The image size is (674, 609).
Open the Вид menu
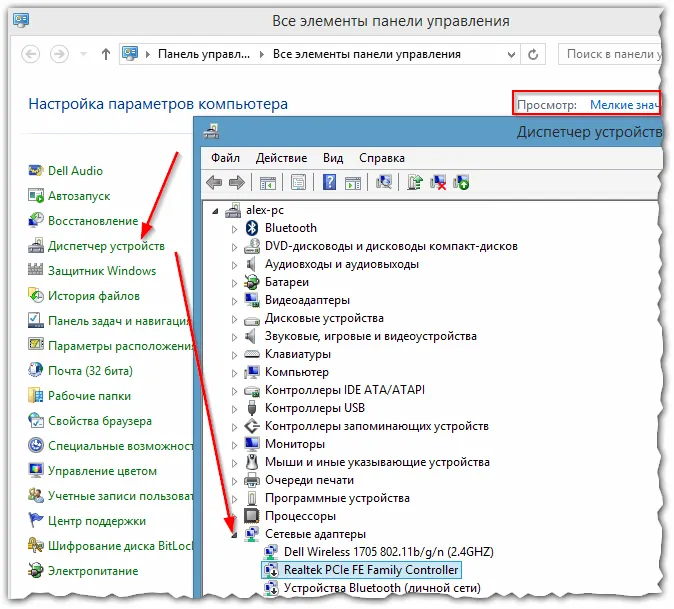tap(333, 158)
